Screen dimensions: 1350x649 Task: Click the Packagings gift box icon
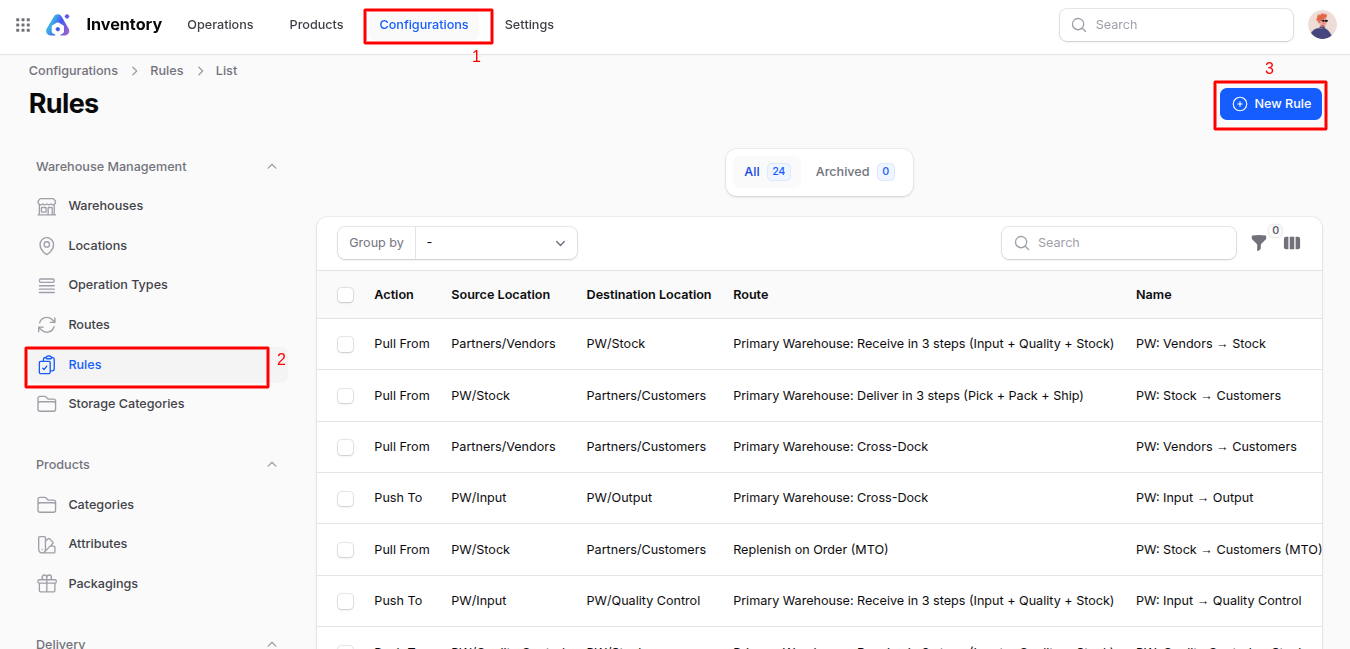click(x=47, y=584)
